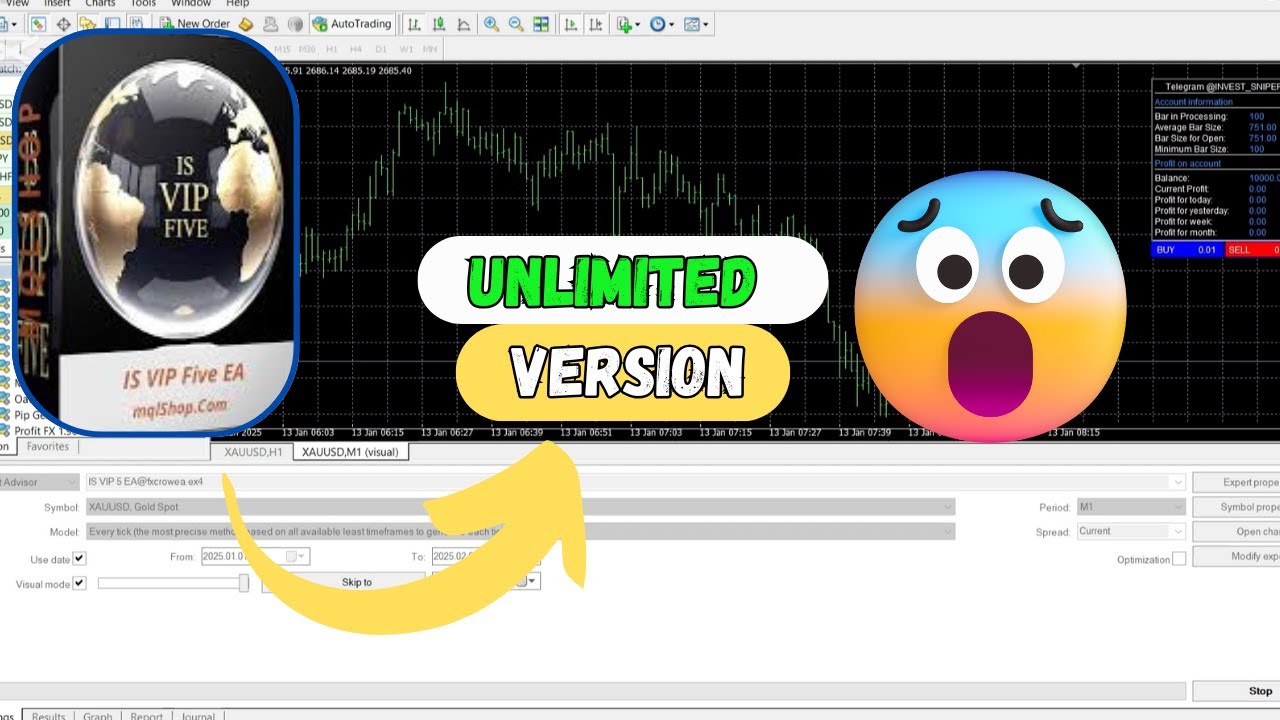Image resolution: width=1280 pixels, height=720 pixels.
Task: Open the Expert Advisor type dropdown
Action: [39, 482]
